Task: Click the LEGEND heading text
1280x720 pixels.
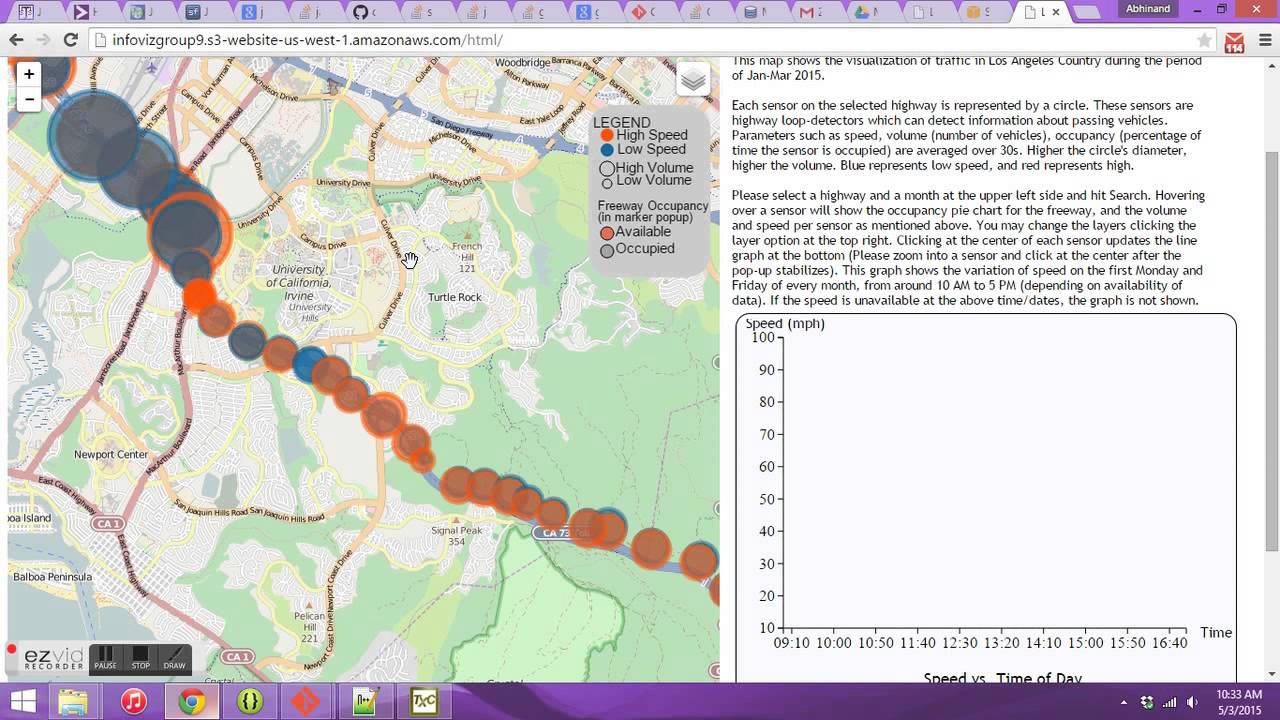Action: point(622,122)
